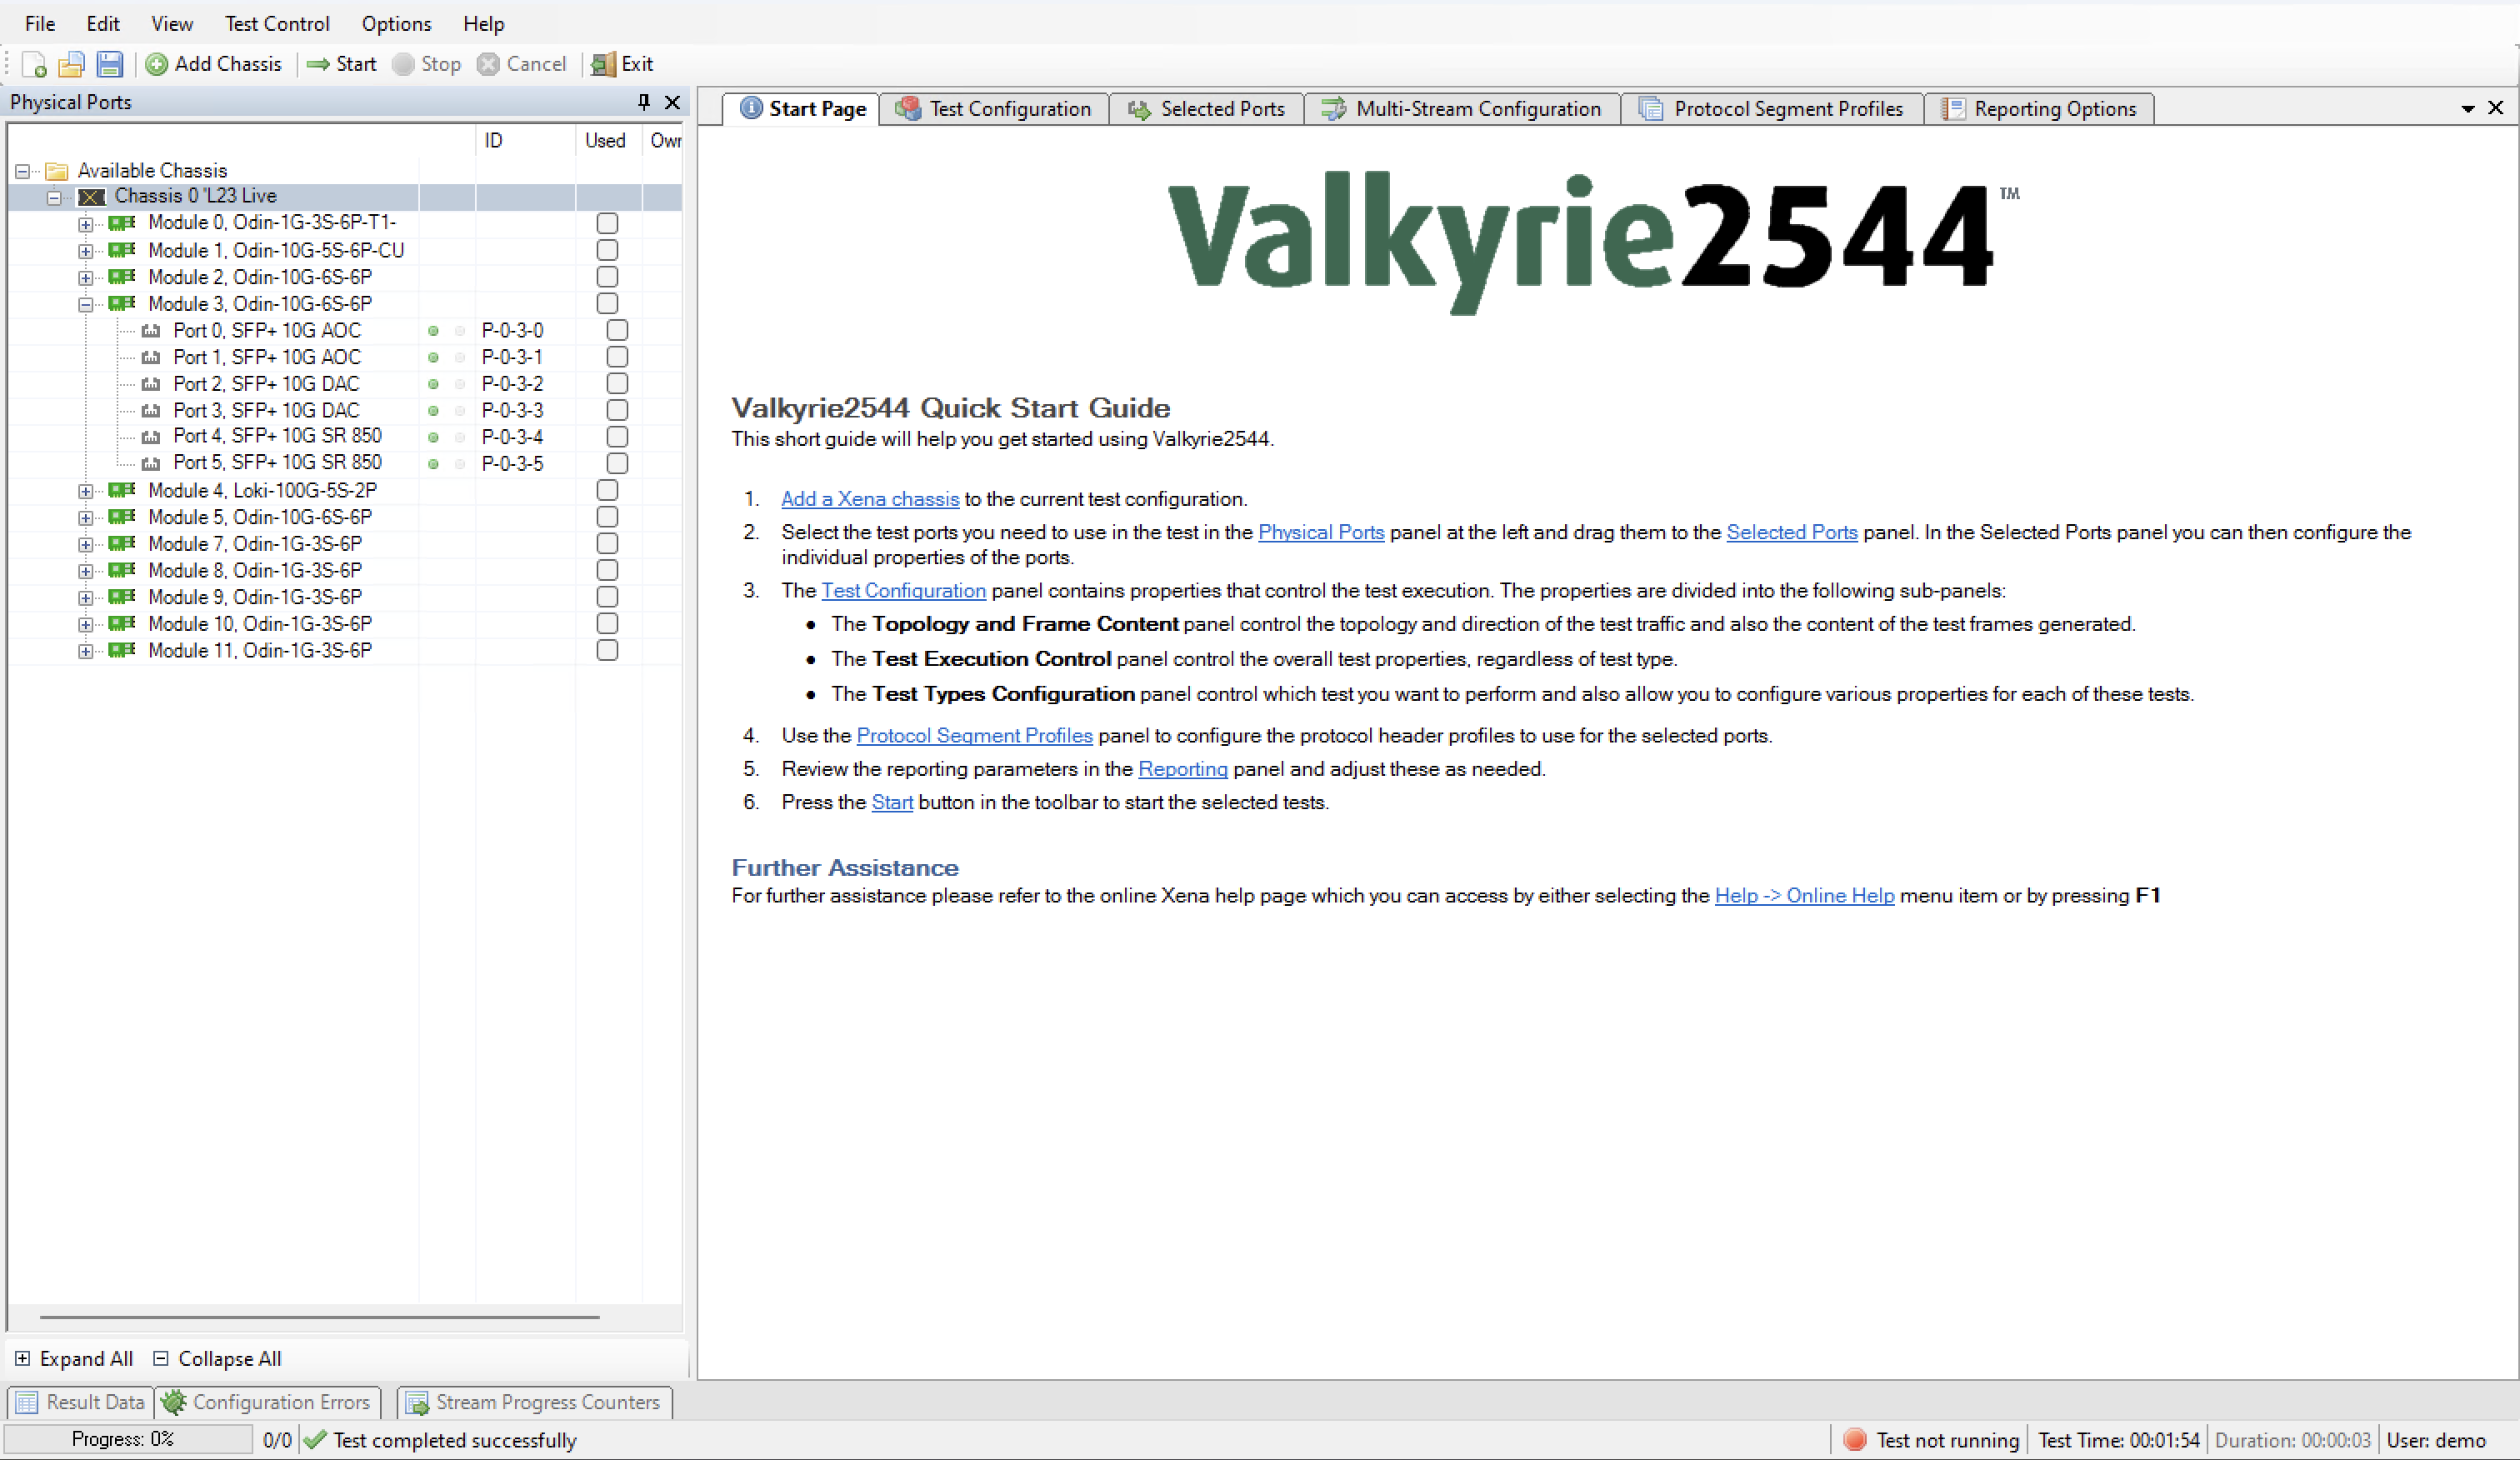Click Port 5 SFP+ 10G SR port icon
2520x1460 pixels.
click(x=151, y=463)
